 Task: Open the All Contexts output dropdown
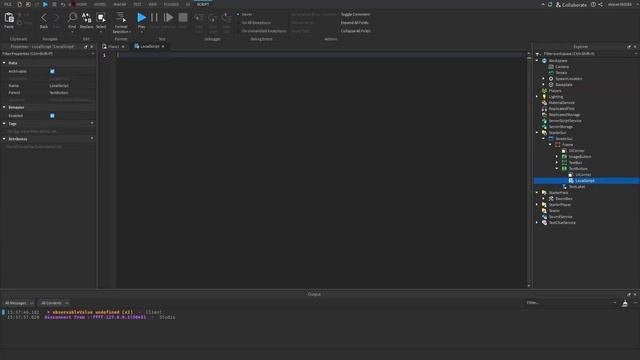coord(55,303)
